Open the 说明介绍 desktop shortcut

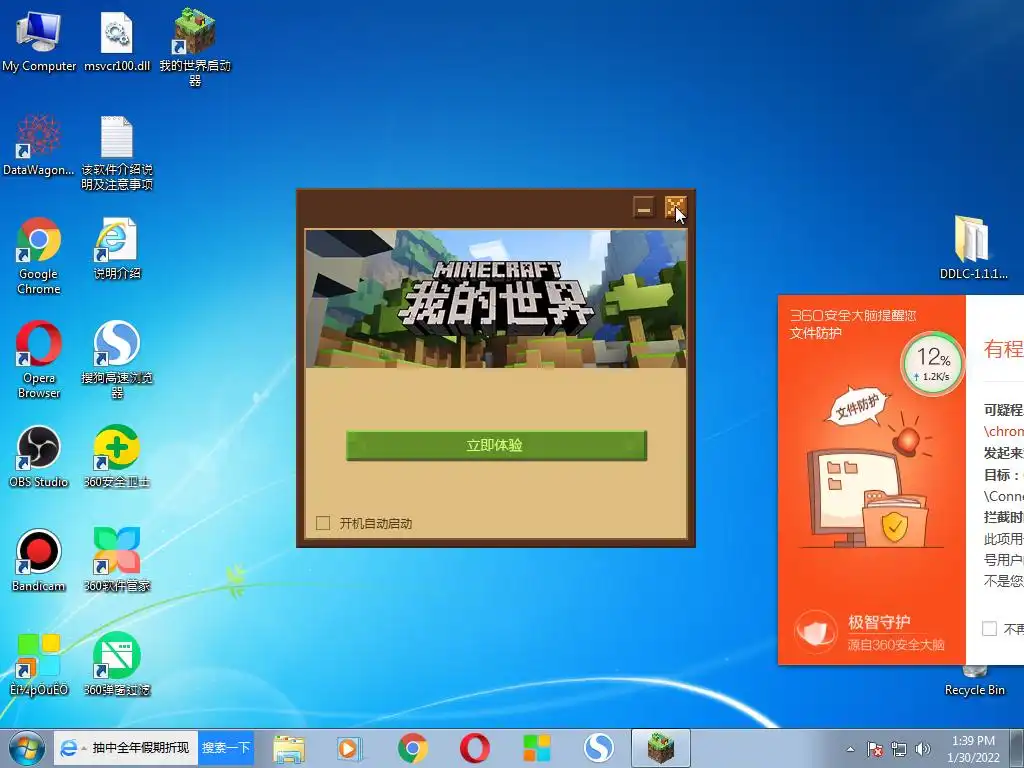117,249
